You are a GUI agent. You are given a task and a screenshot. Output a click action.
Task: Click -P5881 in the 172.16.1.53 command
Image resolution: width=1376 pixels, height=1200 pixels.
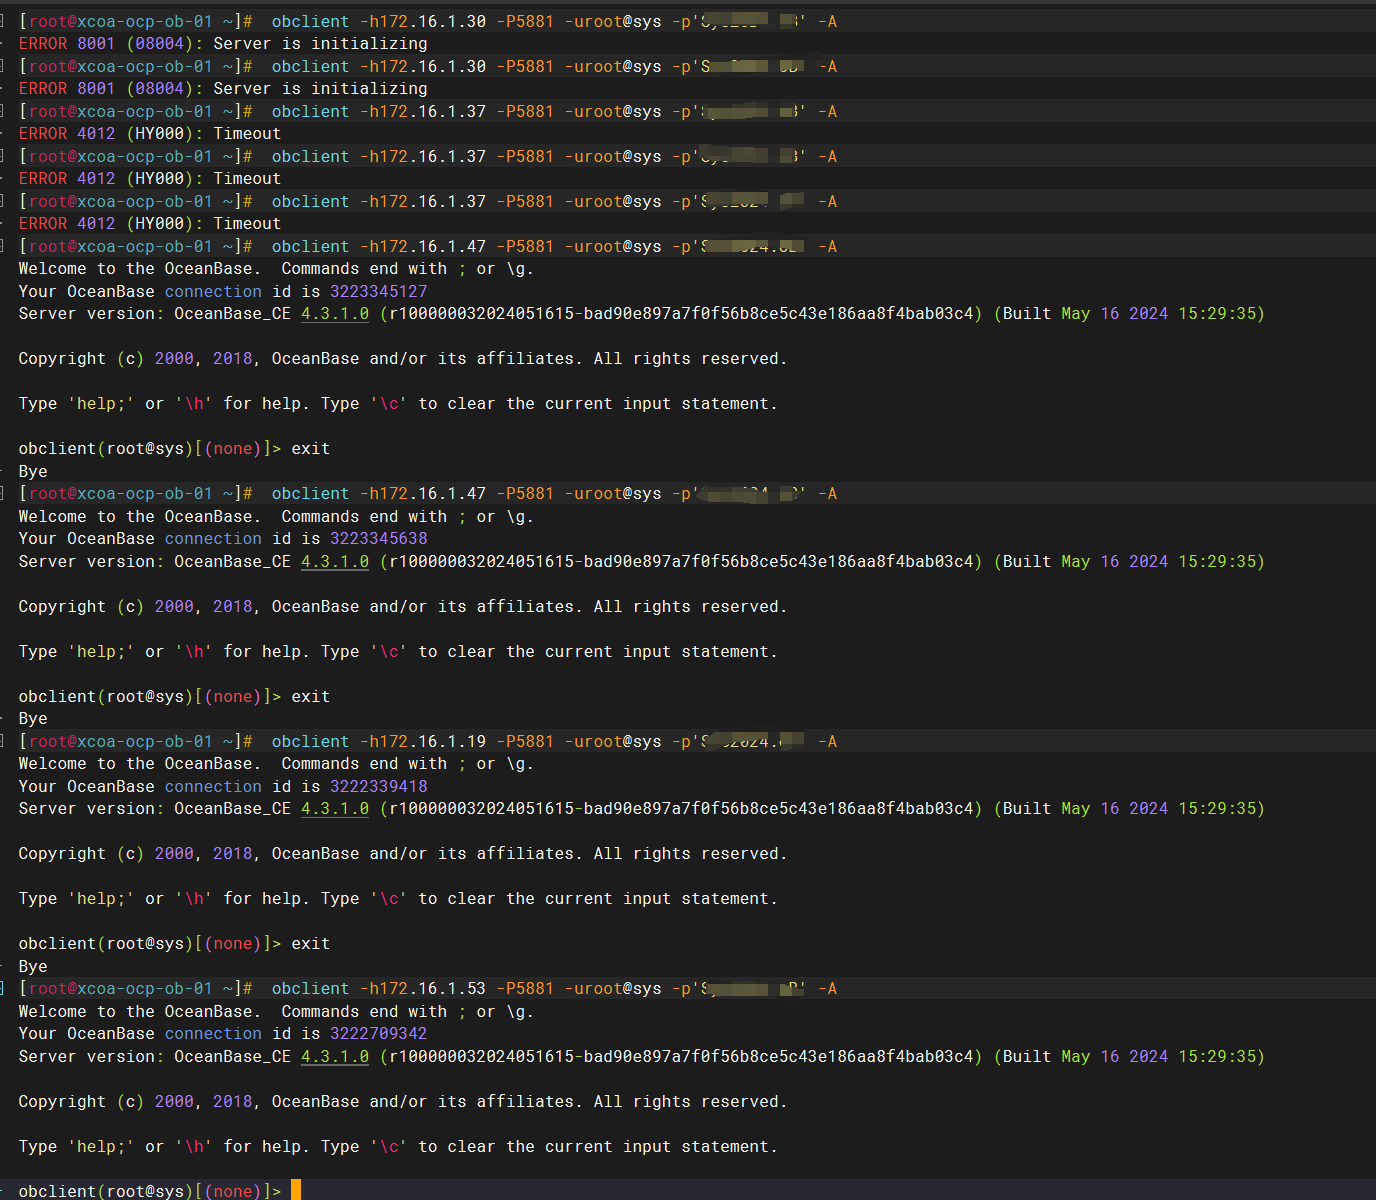pyautogui.click(x=525, y=988)
